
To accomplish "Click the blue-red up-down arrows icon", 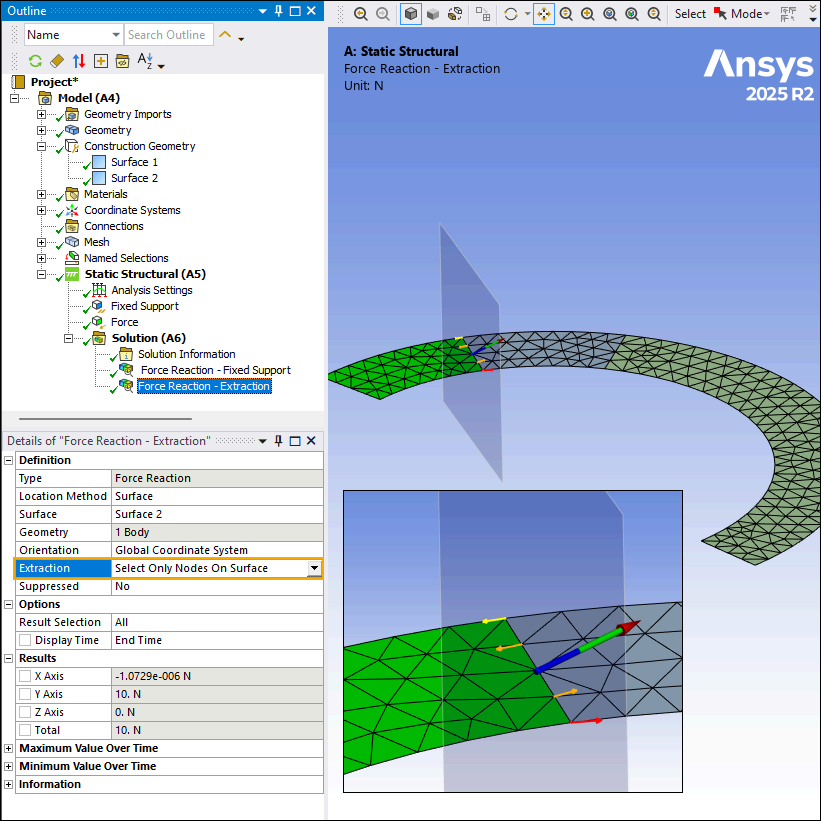I will pos(79,61).
